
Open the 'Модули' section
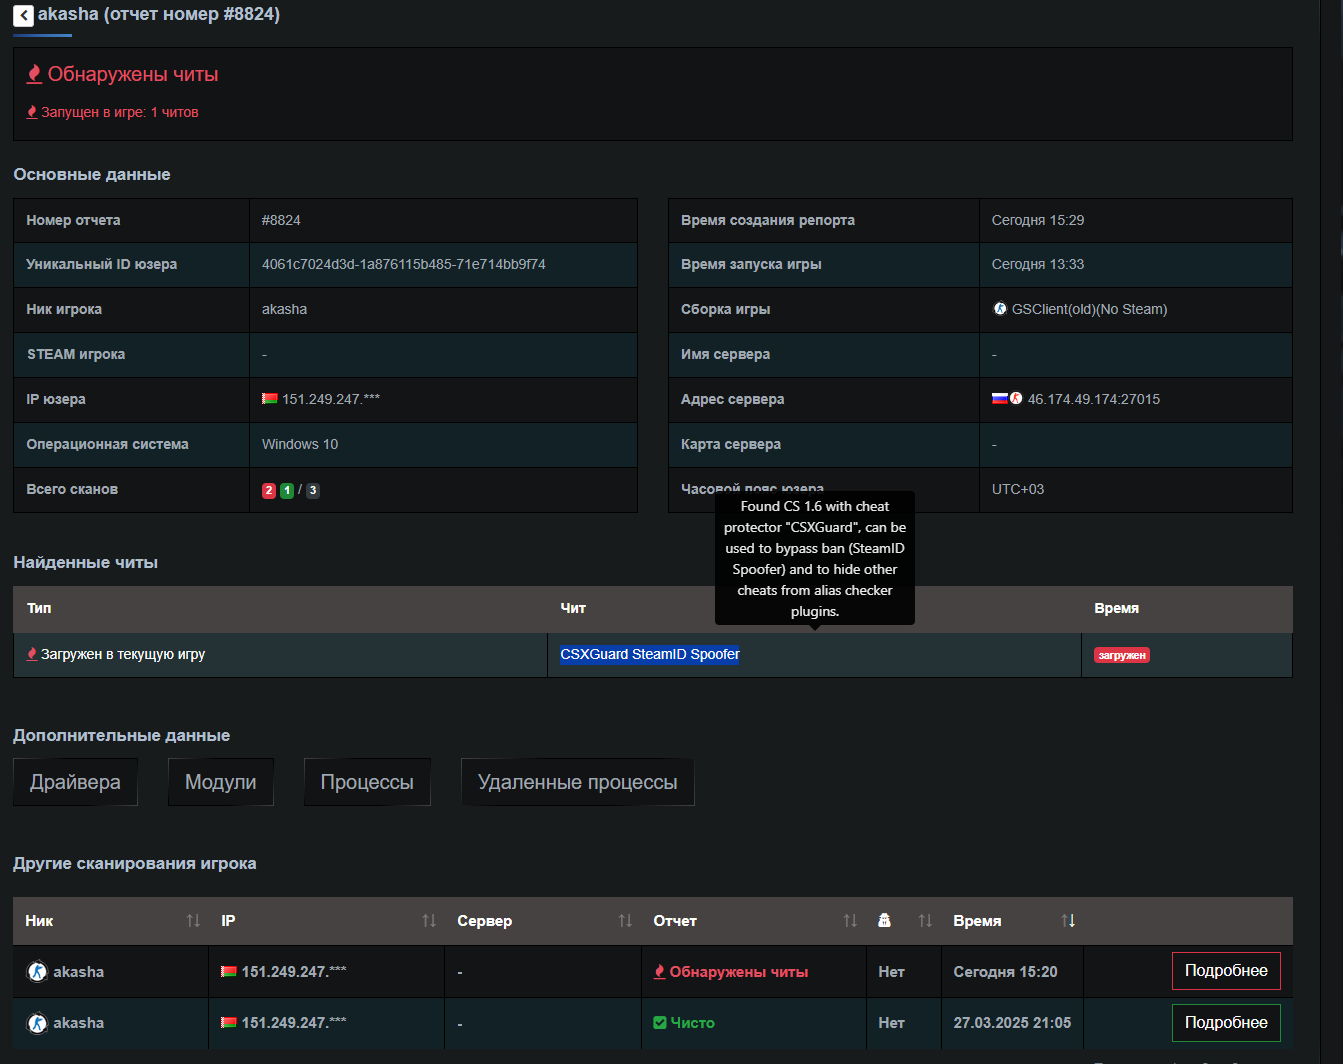point(221,782)
